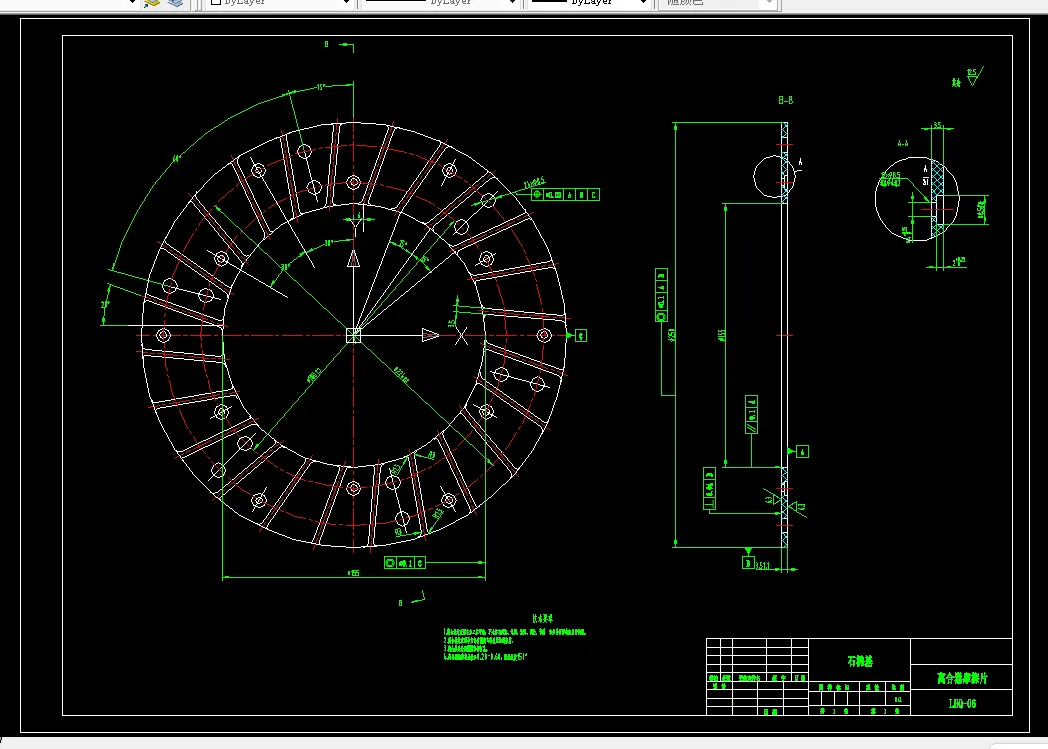Open the ByLayer linetype dropdown

[441, 3]
